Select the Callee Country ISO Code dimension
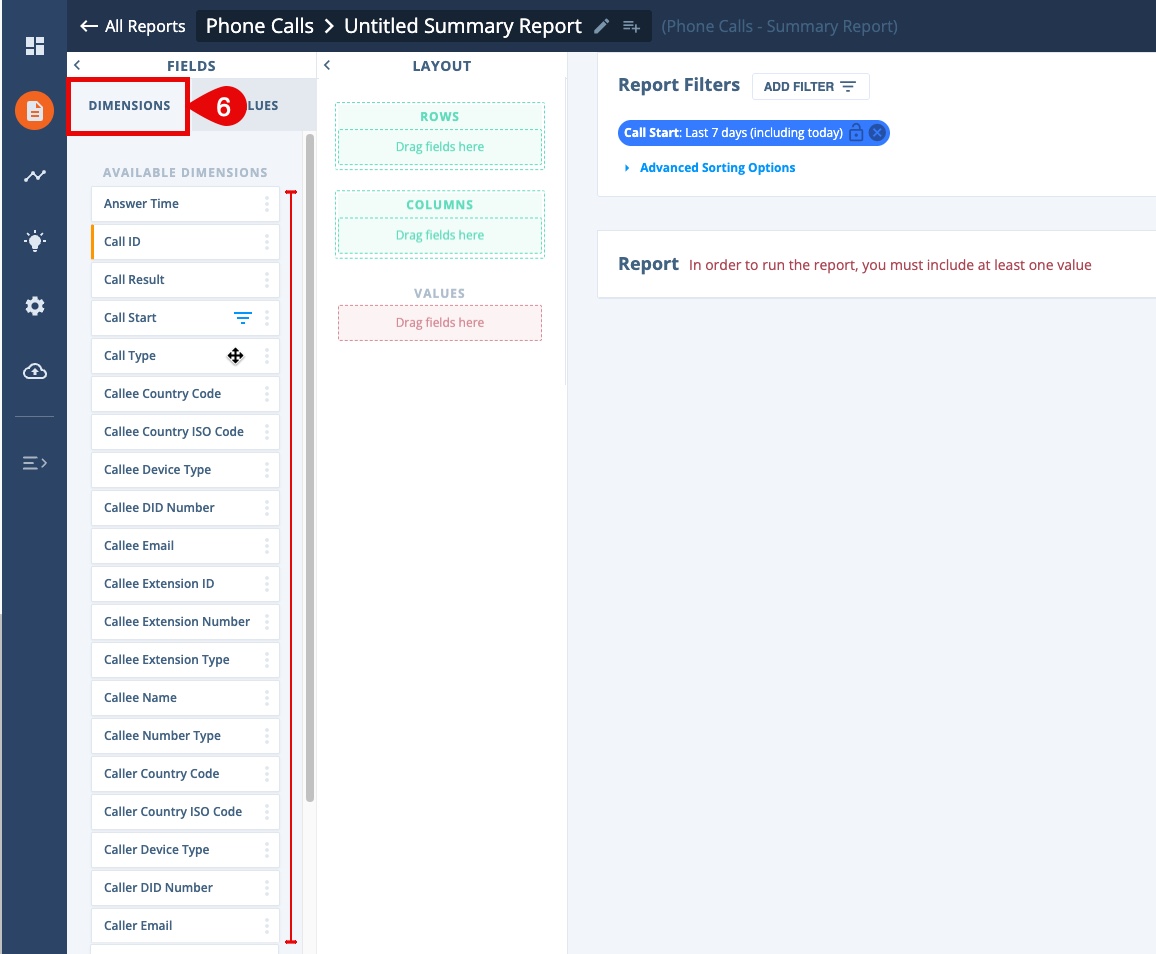 185,431
